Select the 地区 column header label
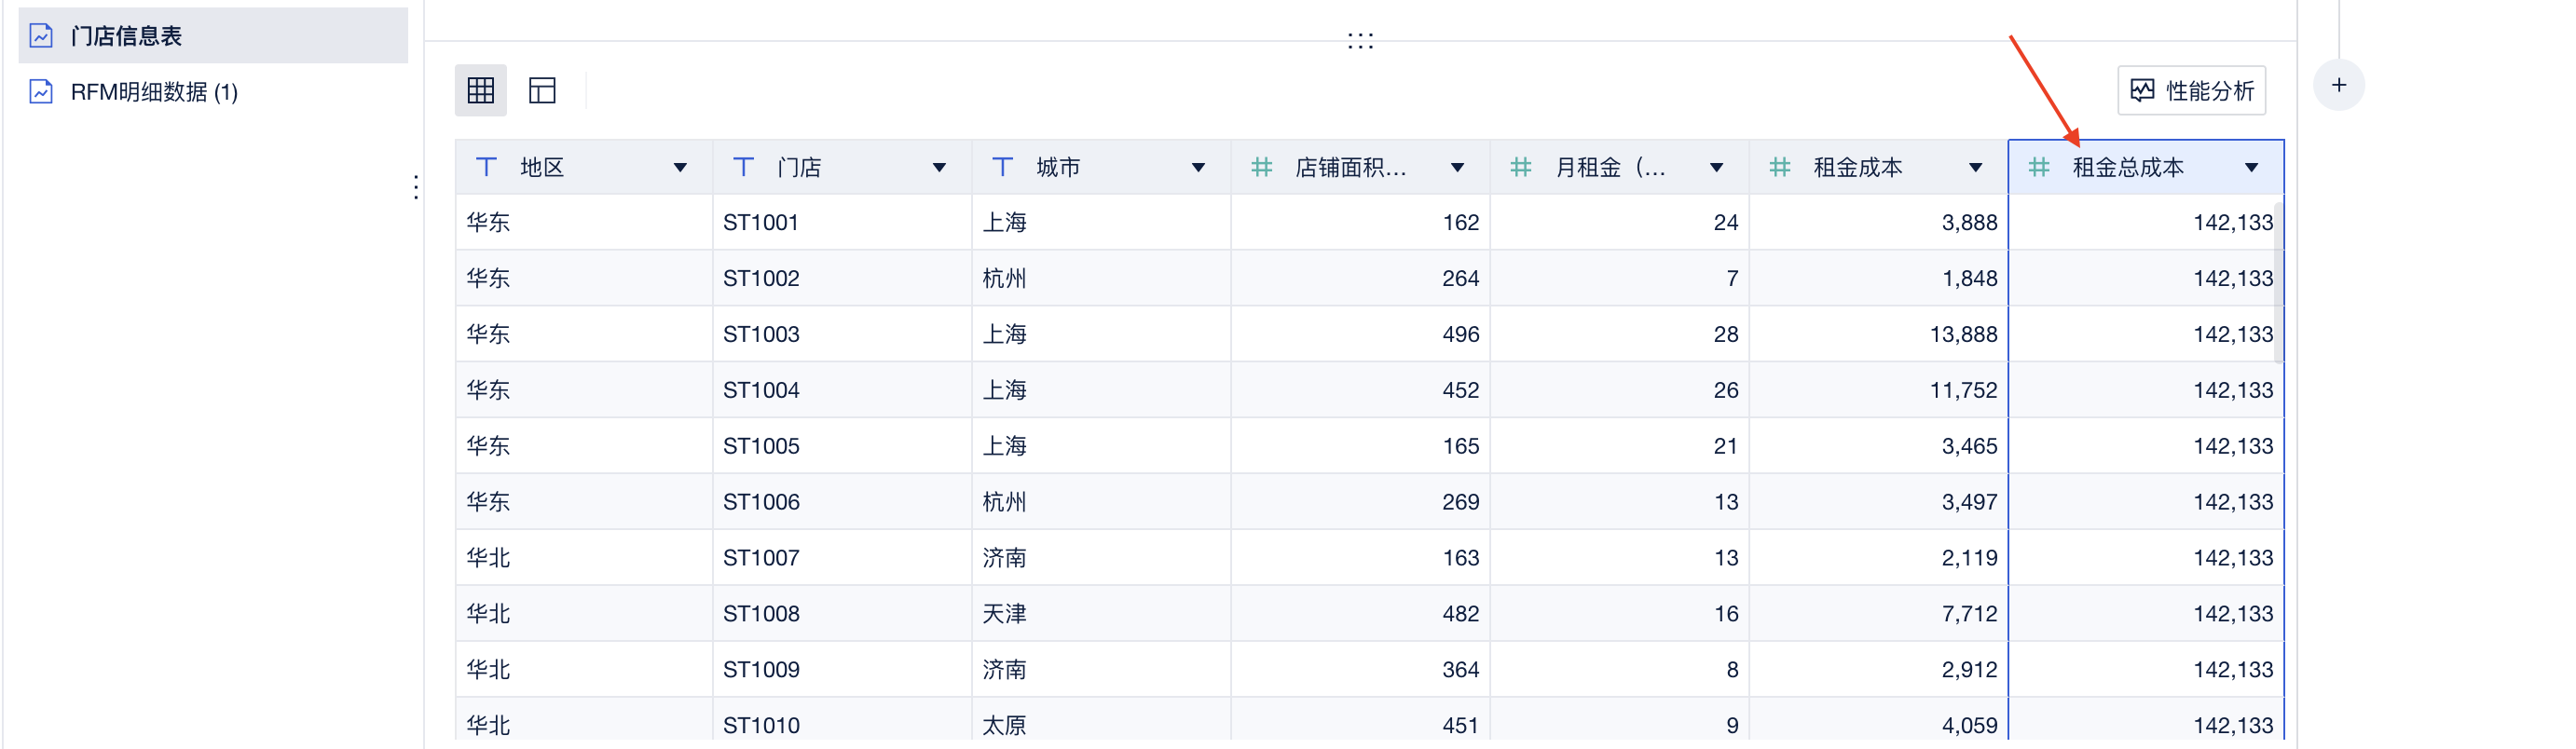Image resolution: width=2576 pixels, height=749 pixels. click(x=542, y=168)
